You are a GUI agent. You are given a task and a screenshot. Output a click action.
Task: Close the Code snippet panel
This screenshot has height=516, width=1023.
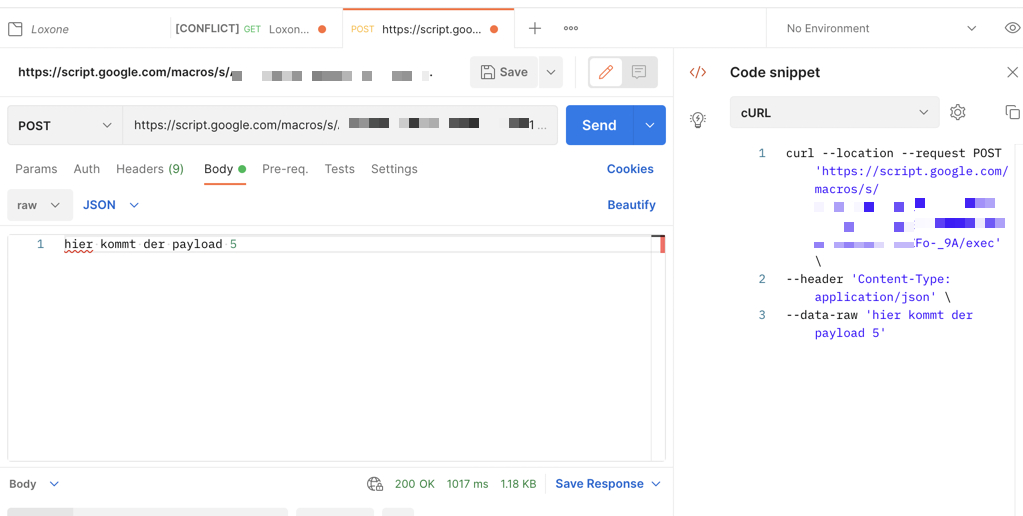(1013, 72)
